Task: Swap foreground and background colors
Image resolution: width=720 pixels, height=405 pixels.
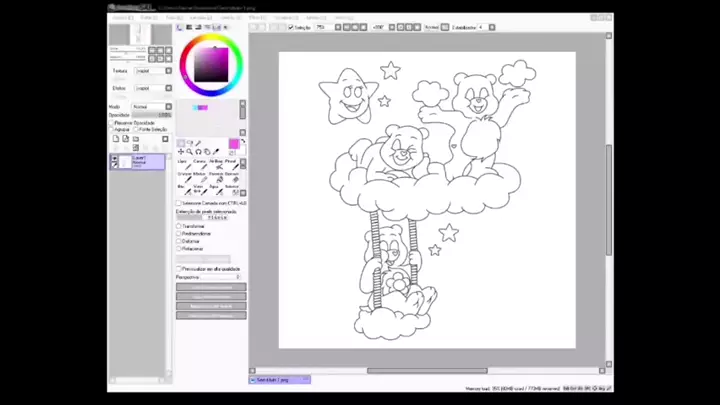Action: 243,141
